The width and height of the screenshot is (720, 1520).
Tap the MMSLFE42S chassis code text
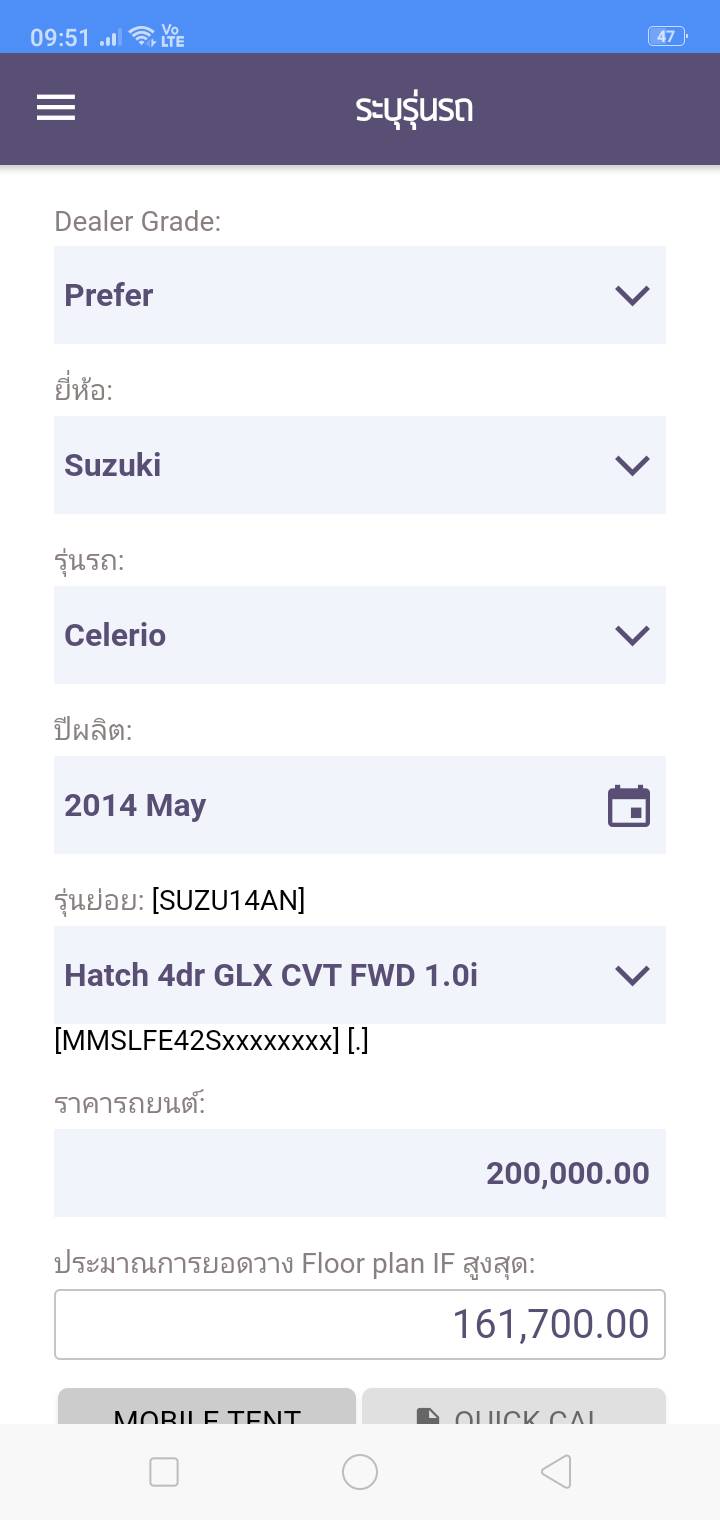pyautogui.click(x=197, y=1041)
